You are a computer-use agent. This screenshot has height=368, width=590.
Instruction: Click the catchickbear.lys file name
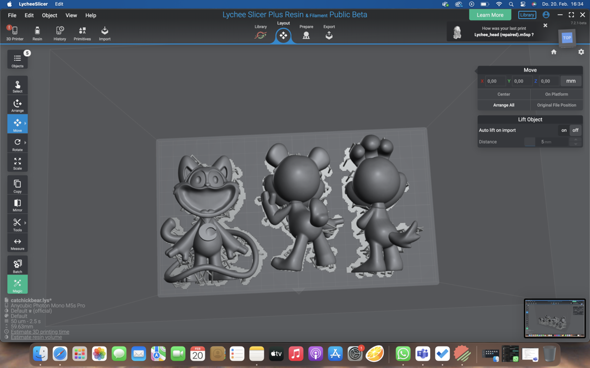31,300
